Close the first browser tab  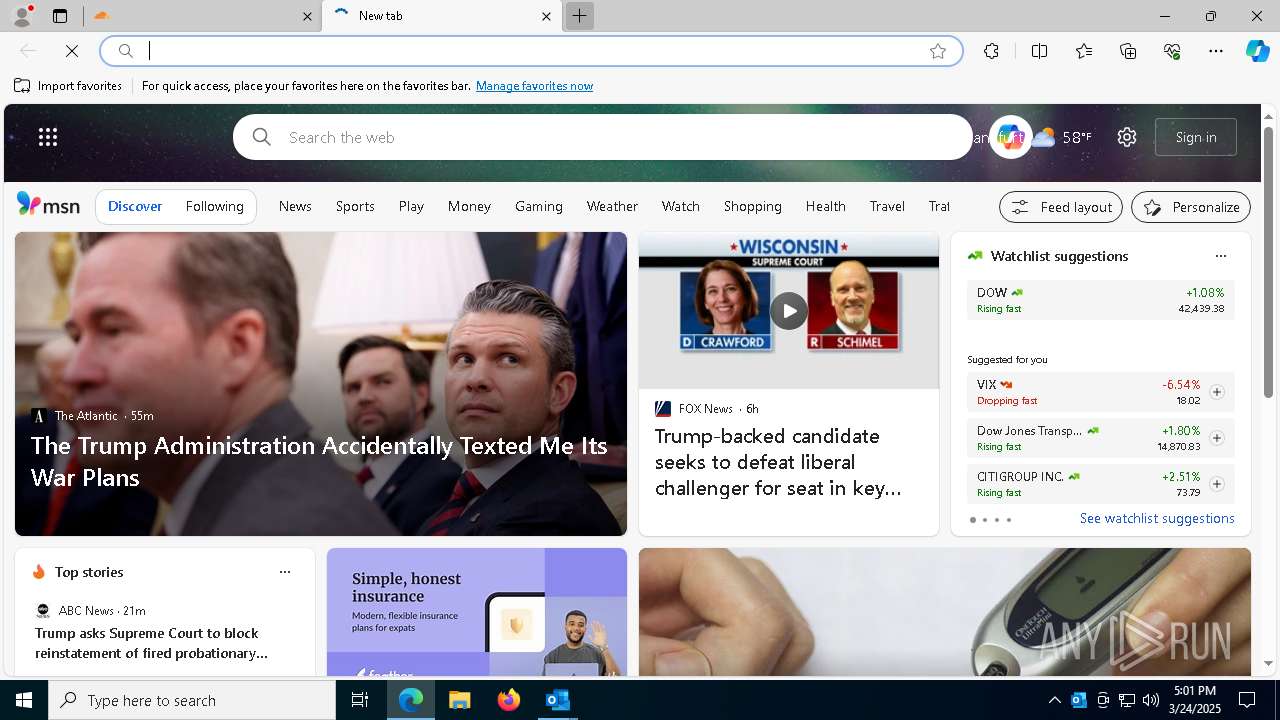tap(308, 16)
